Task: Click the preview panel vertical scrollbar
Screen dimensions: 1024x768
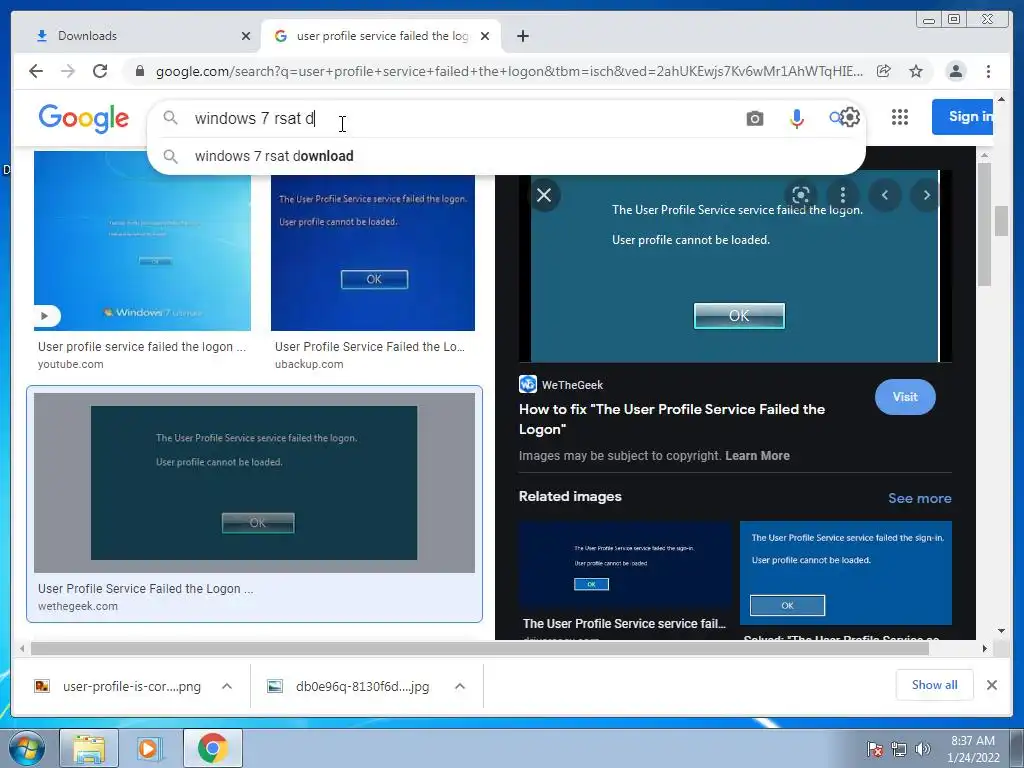Action: pyautogui.click(x=984, y=225)
